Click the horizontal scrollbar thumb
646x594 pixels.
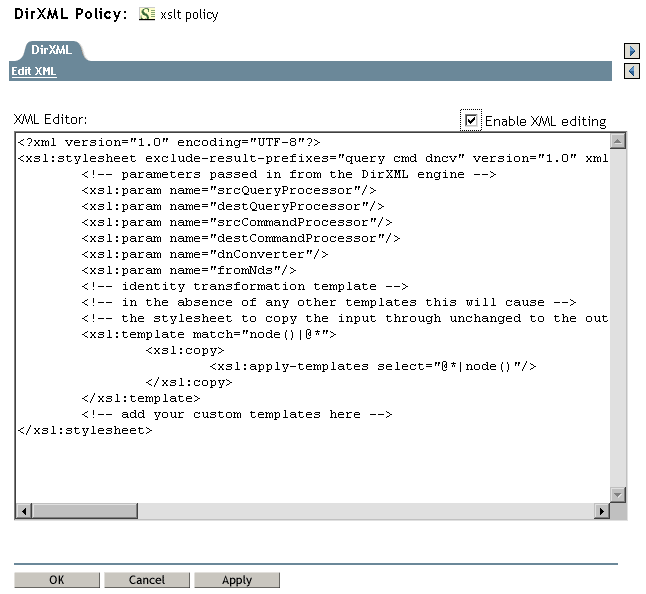point(84,511)
